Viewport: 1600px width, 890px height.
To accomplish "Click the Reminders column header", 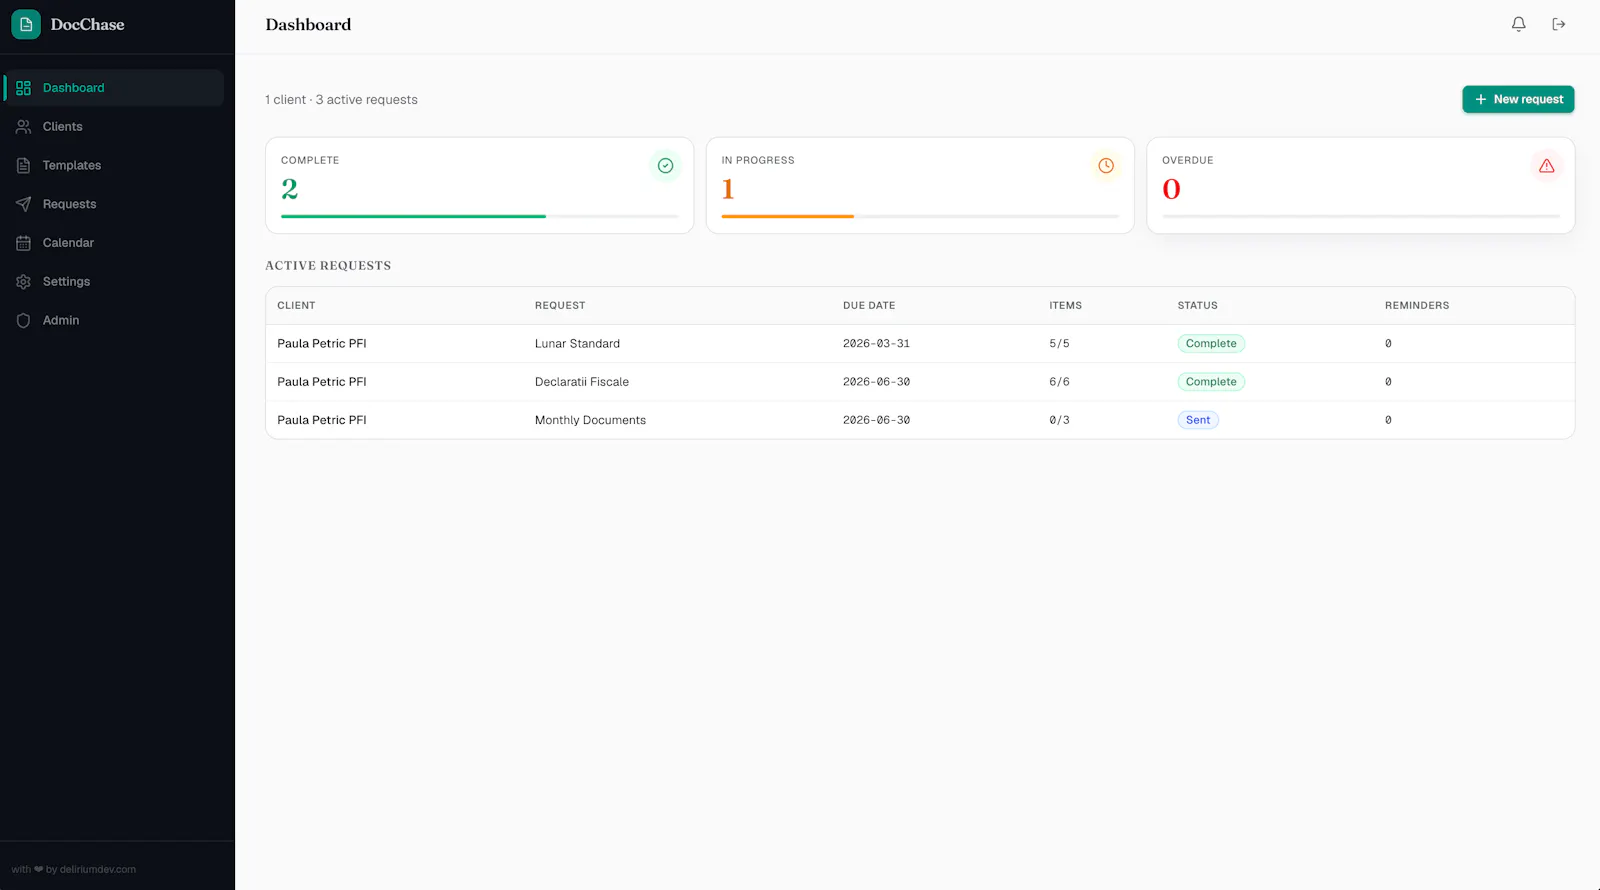I will [1417, 306].
